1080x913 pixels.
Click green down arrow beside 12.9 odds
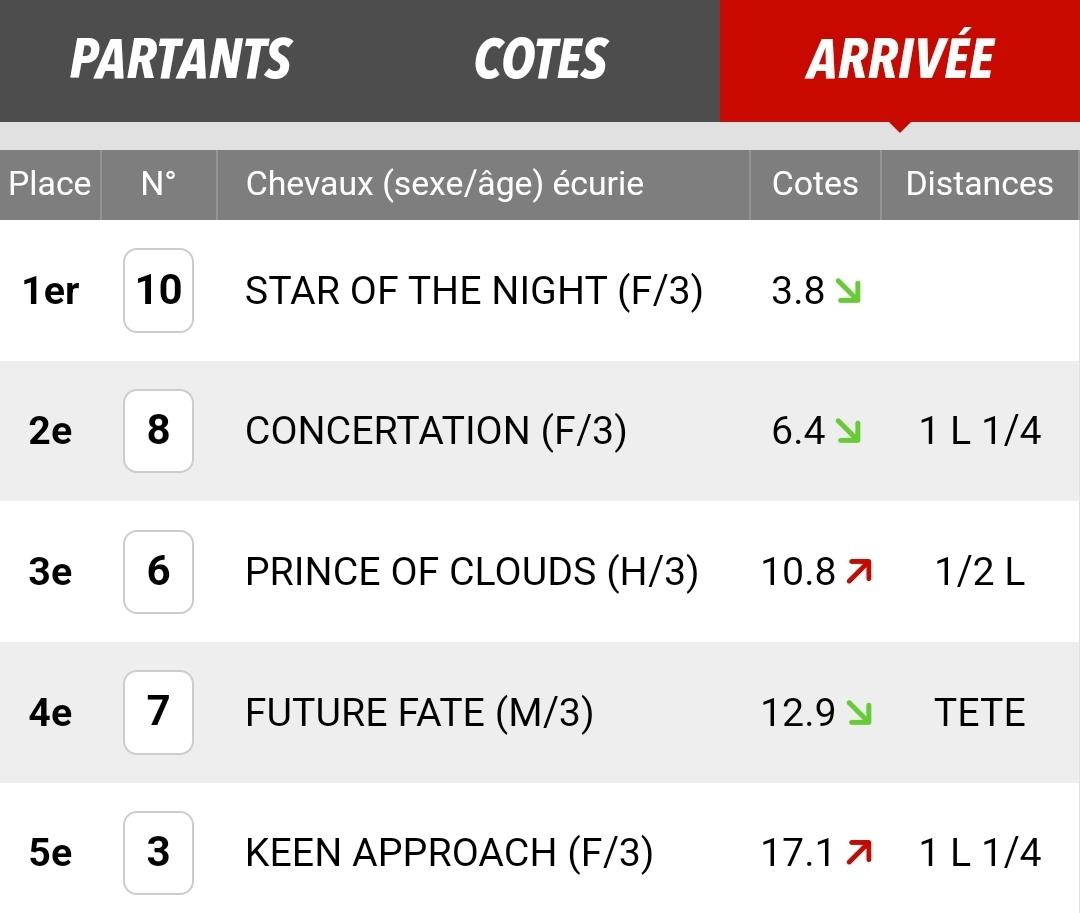tap(859, 713)
